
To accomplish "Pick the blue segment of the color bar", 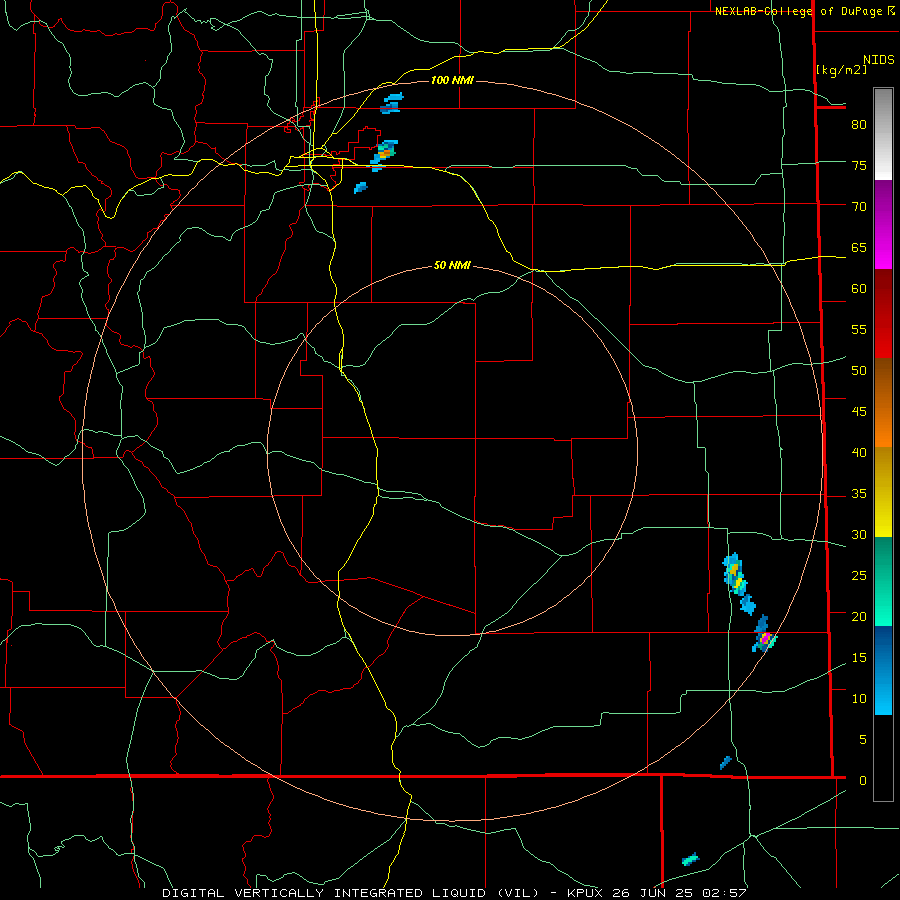I will pos(883,670).
